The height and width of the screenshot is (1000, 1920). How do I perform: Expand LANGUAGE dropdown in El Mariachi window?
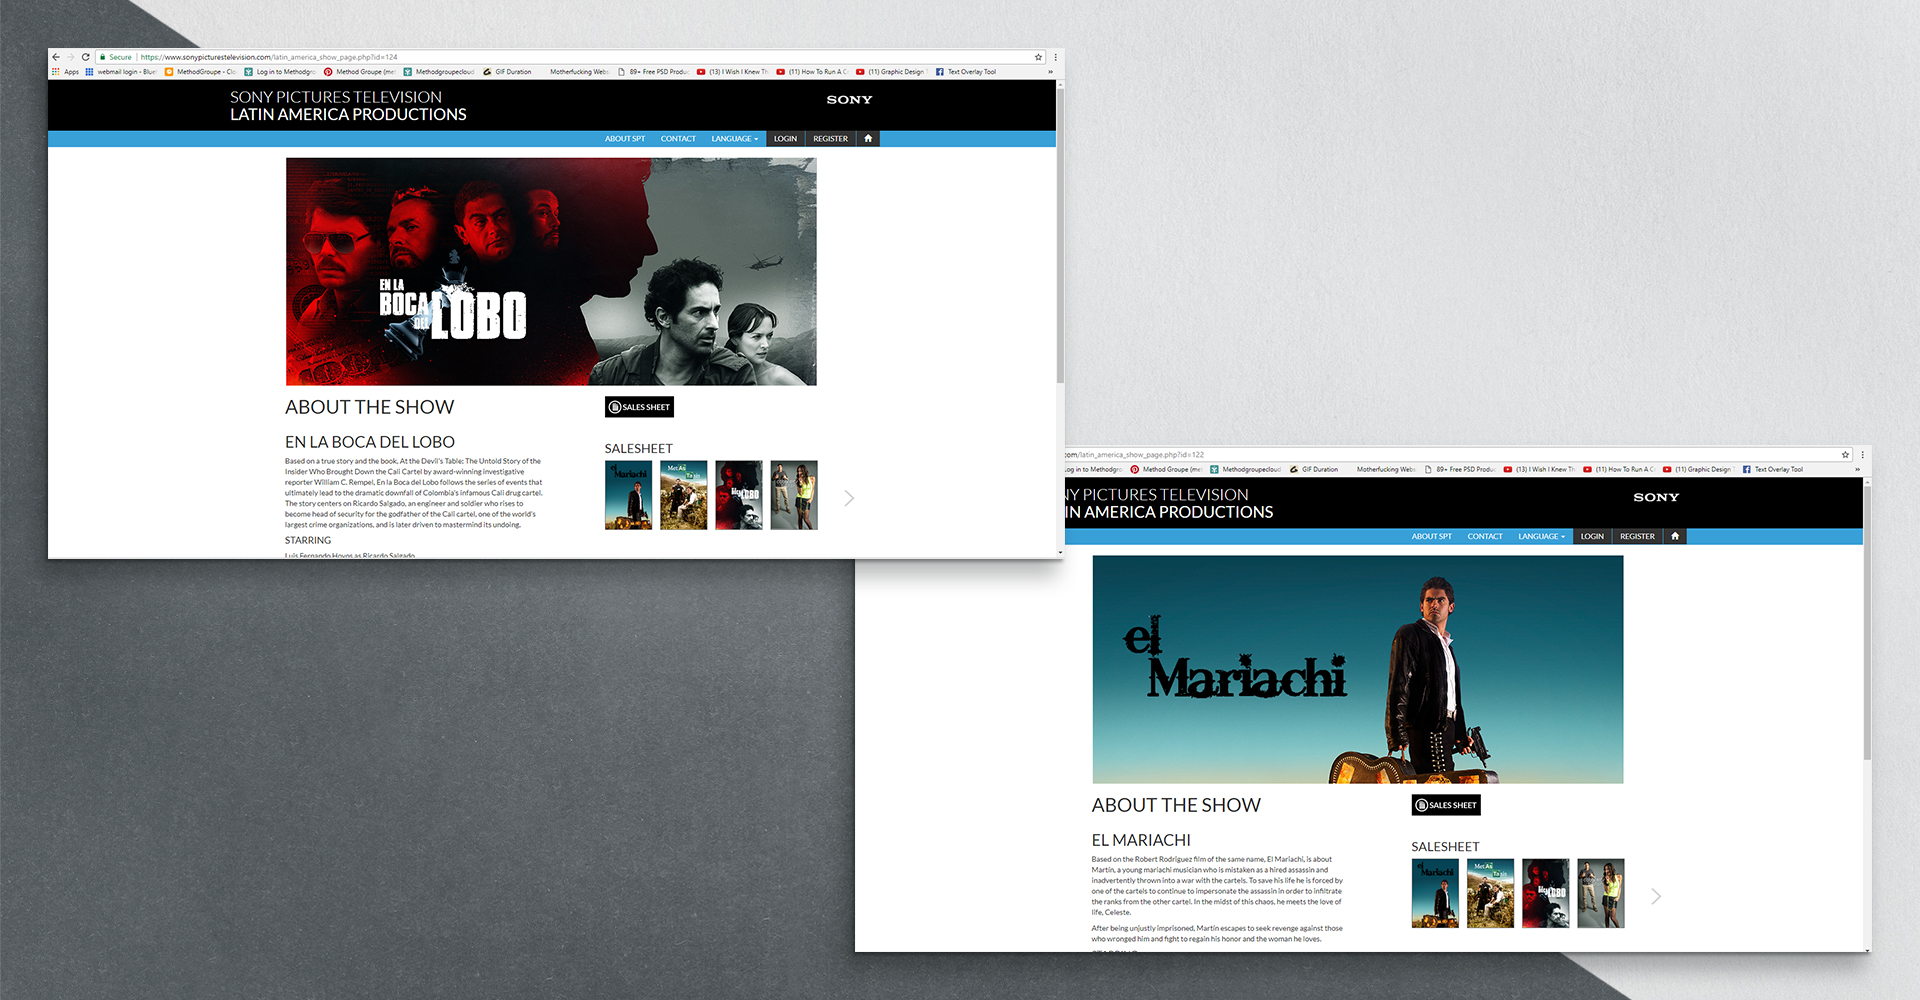[1542, 537]
